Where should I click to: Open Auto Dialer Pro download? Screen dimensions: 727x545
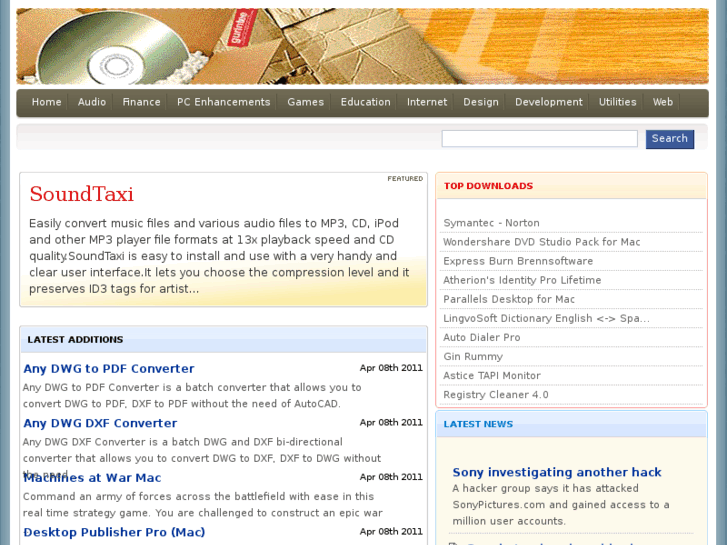tap(482, 337)
